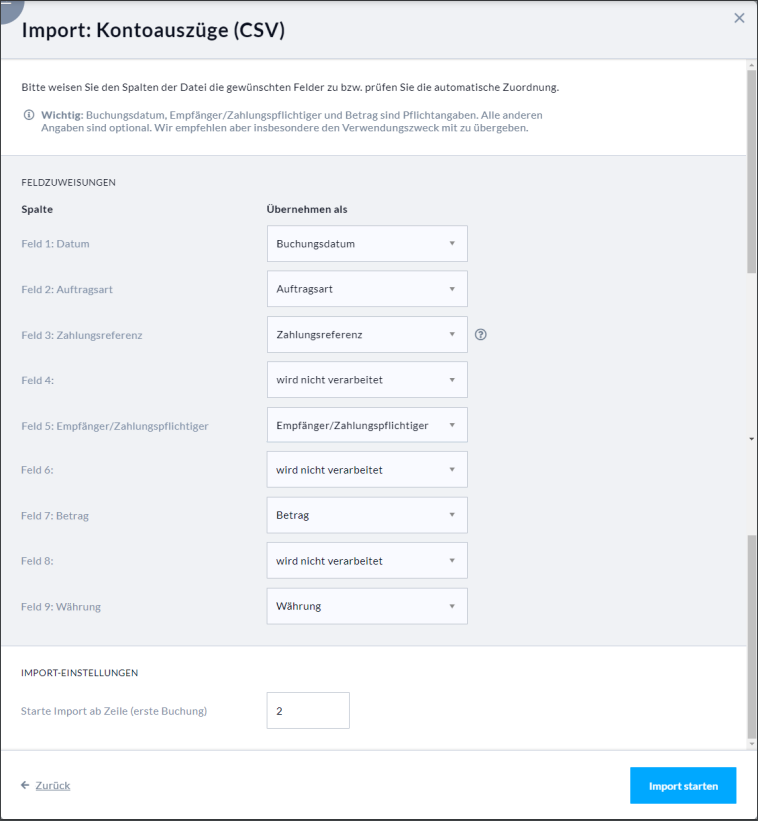Click the Import starten button
Viewport: 758px width, 821px height.
683,785
